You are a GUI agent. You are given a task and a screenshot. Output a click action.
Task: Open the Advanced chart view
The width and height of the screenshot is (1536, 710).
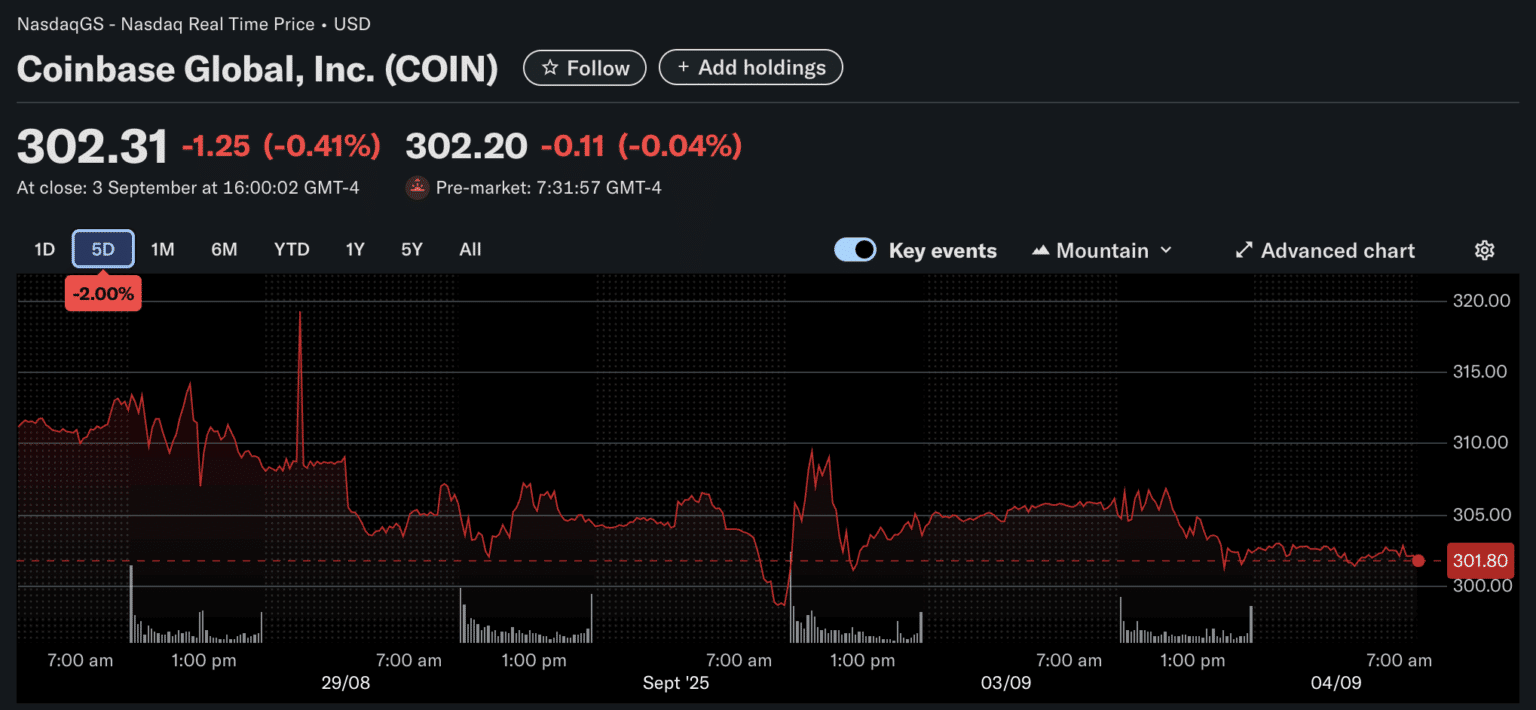(1325, 250)
